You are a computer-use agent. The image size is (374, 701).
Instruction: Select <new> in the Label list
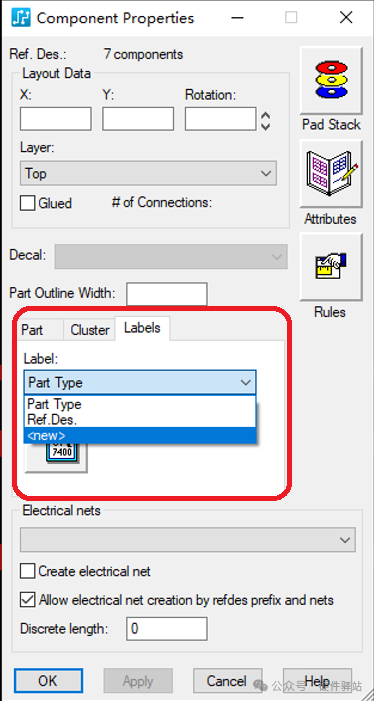pos(140,435)
